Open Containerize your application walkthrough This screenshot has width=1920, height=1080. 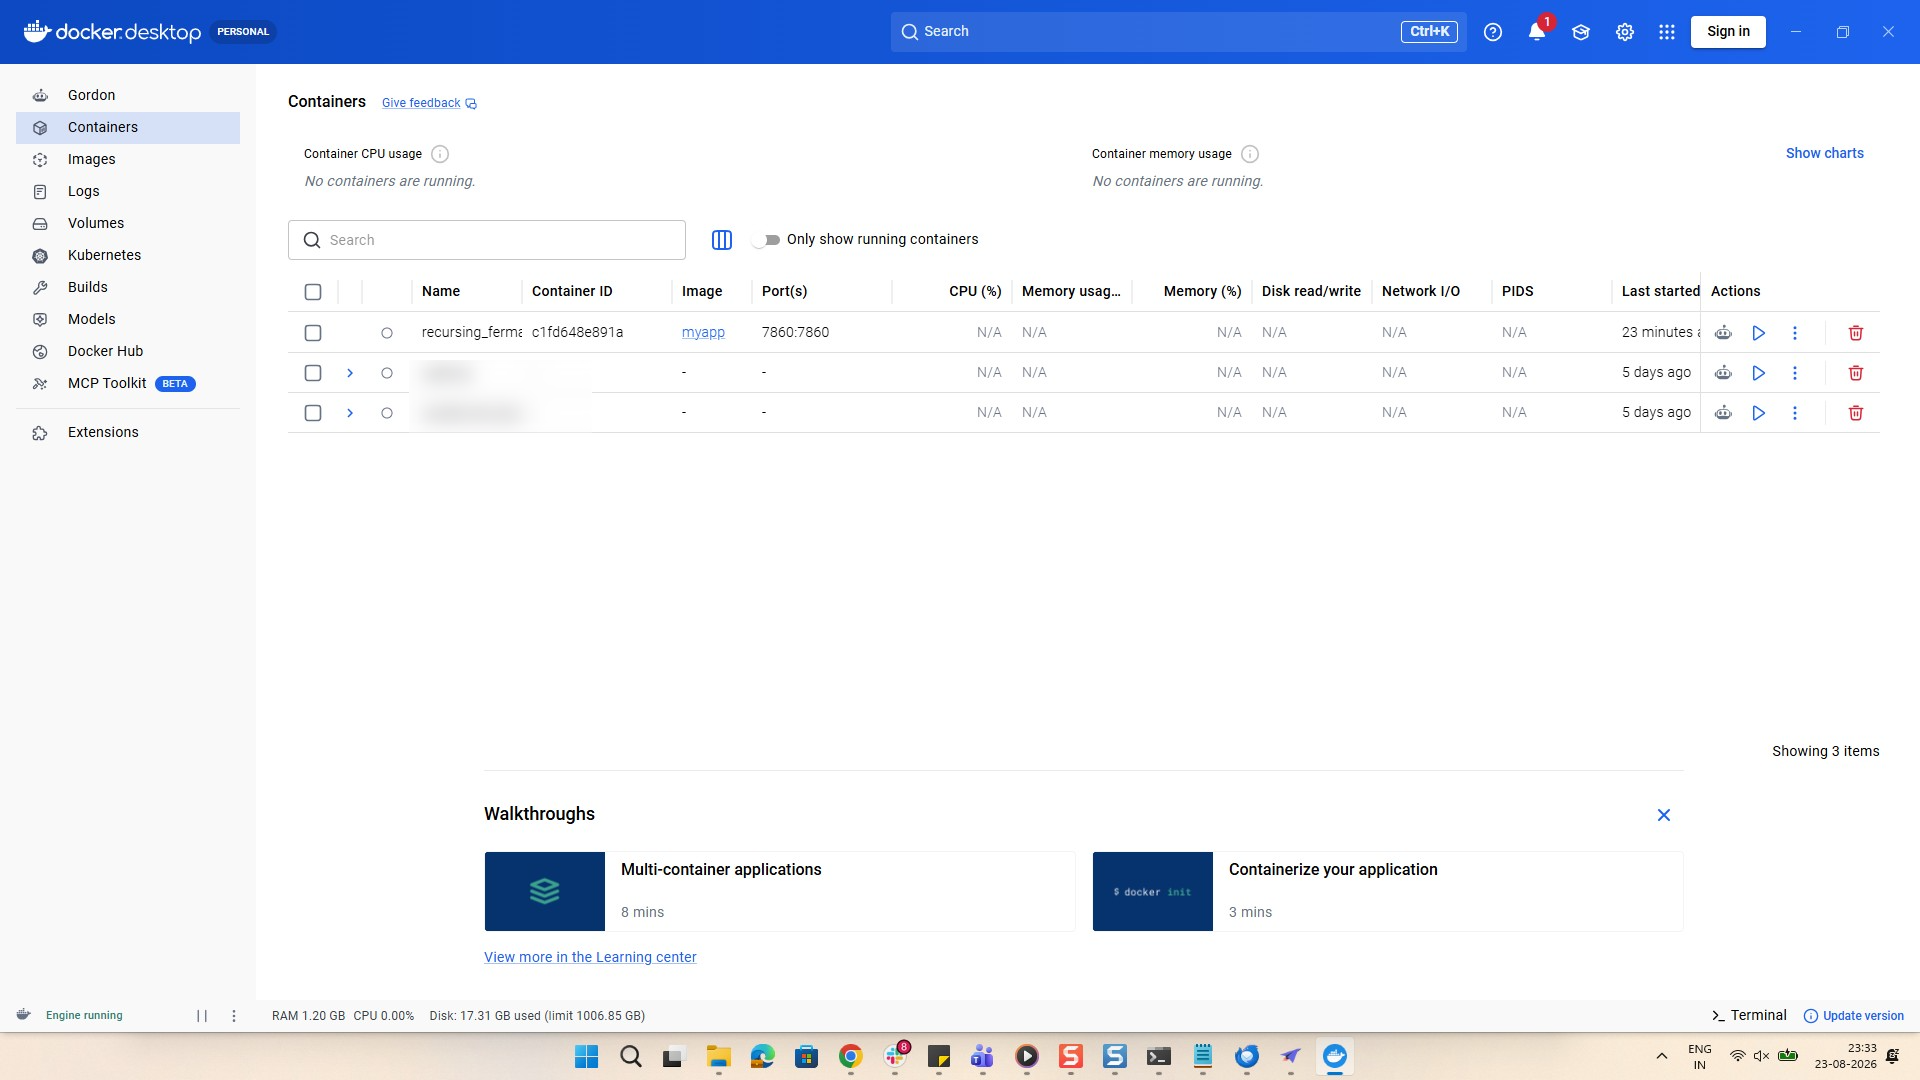tap(1388, 891)
